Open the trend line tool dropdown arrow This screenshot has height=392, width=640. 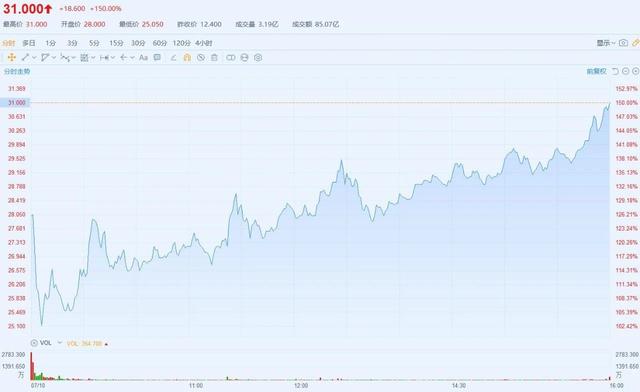pyautogui.click(x=34, y=58)
